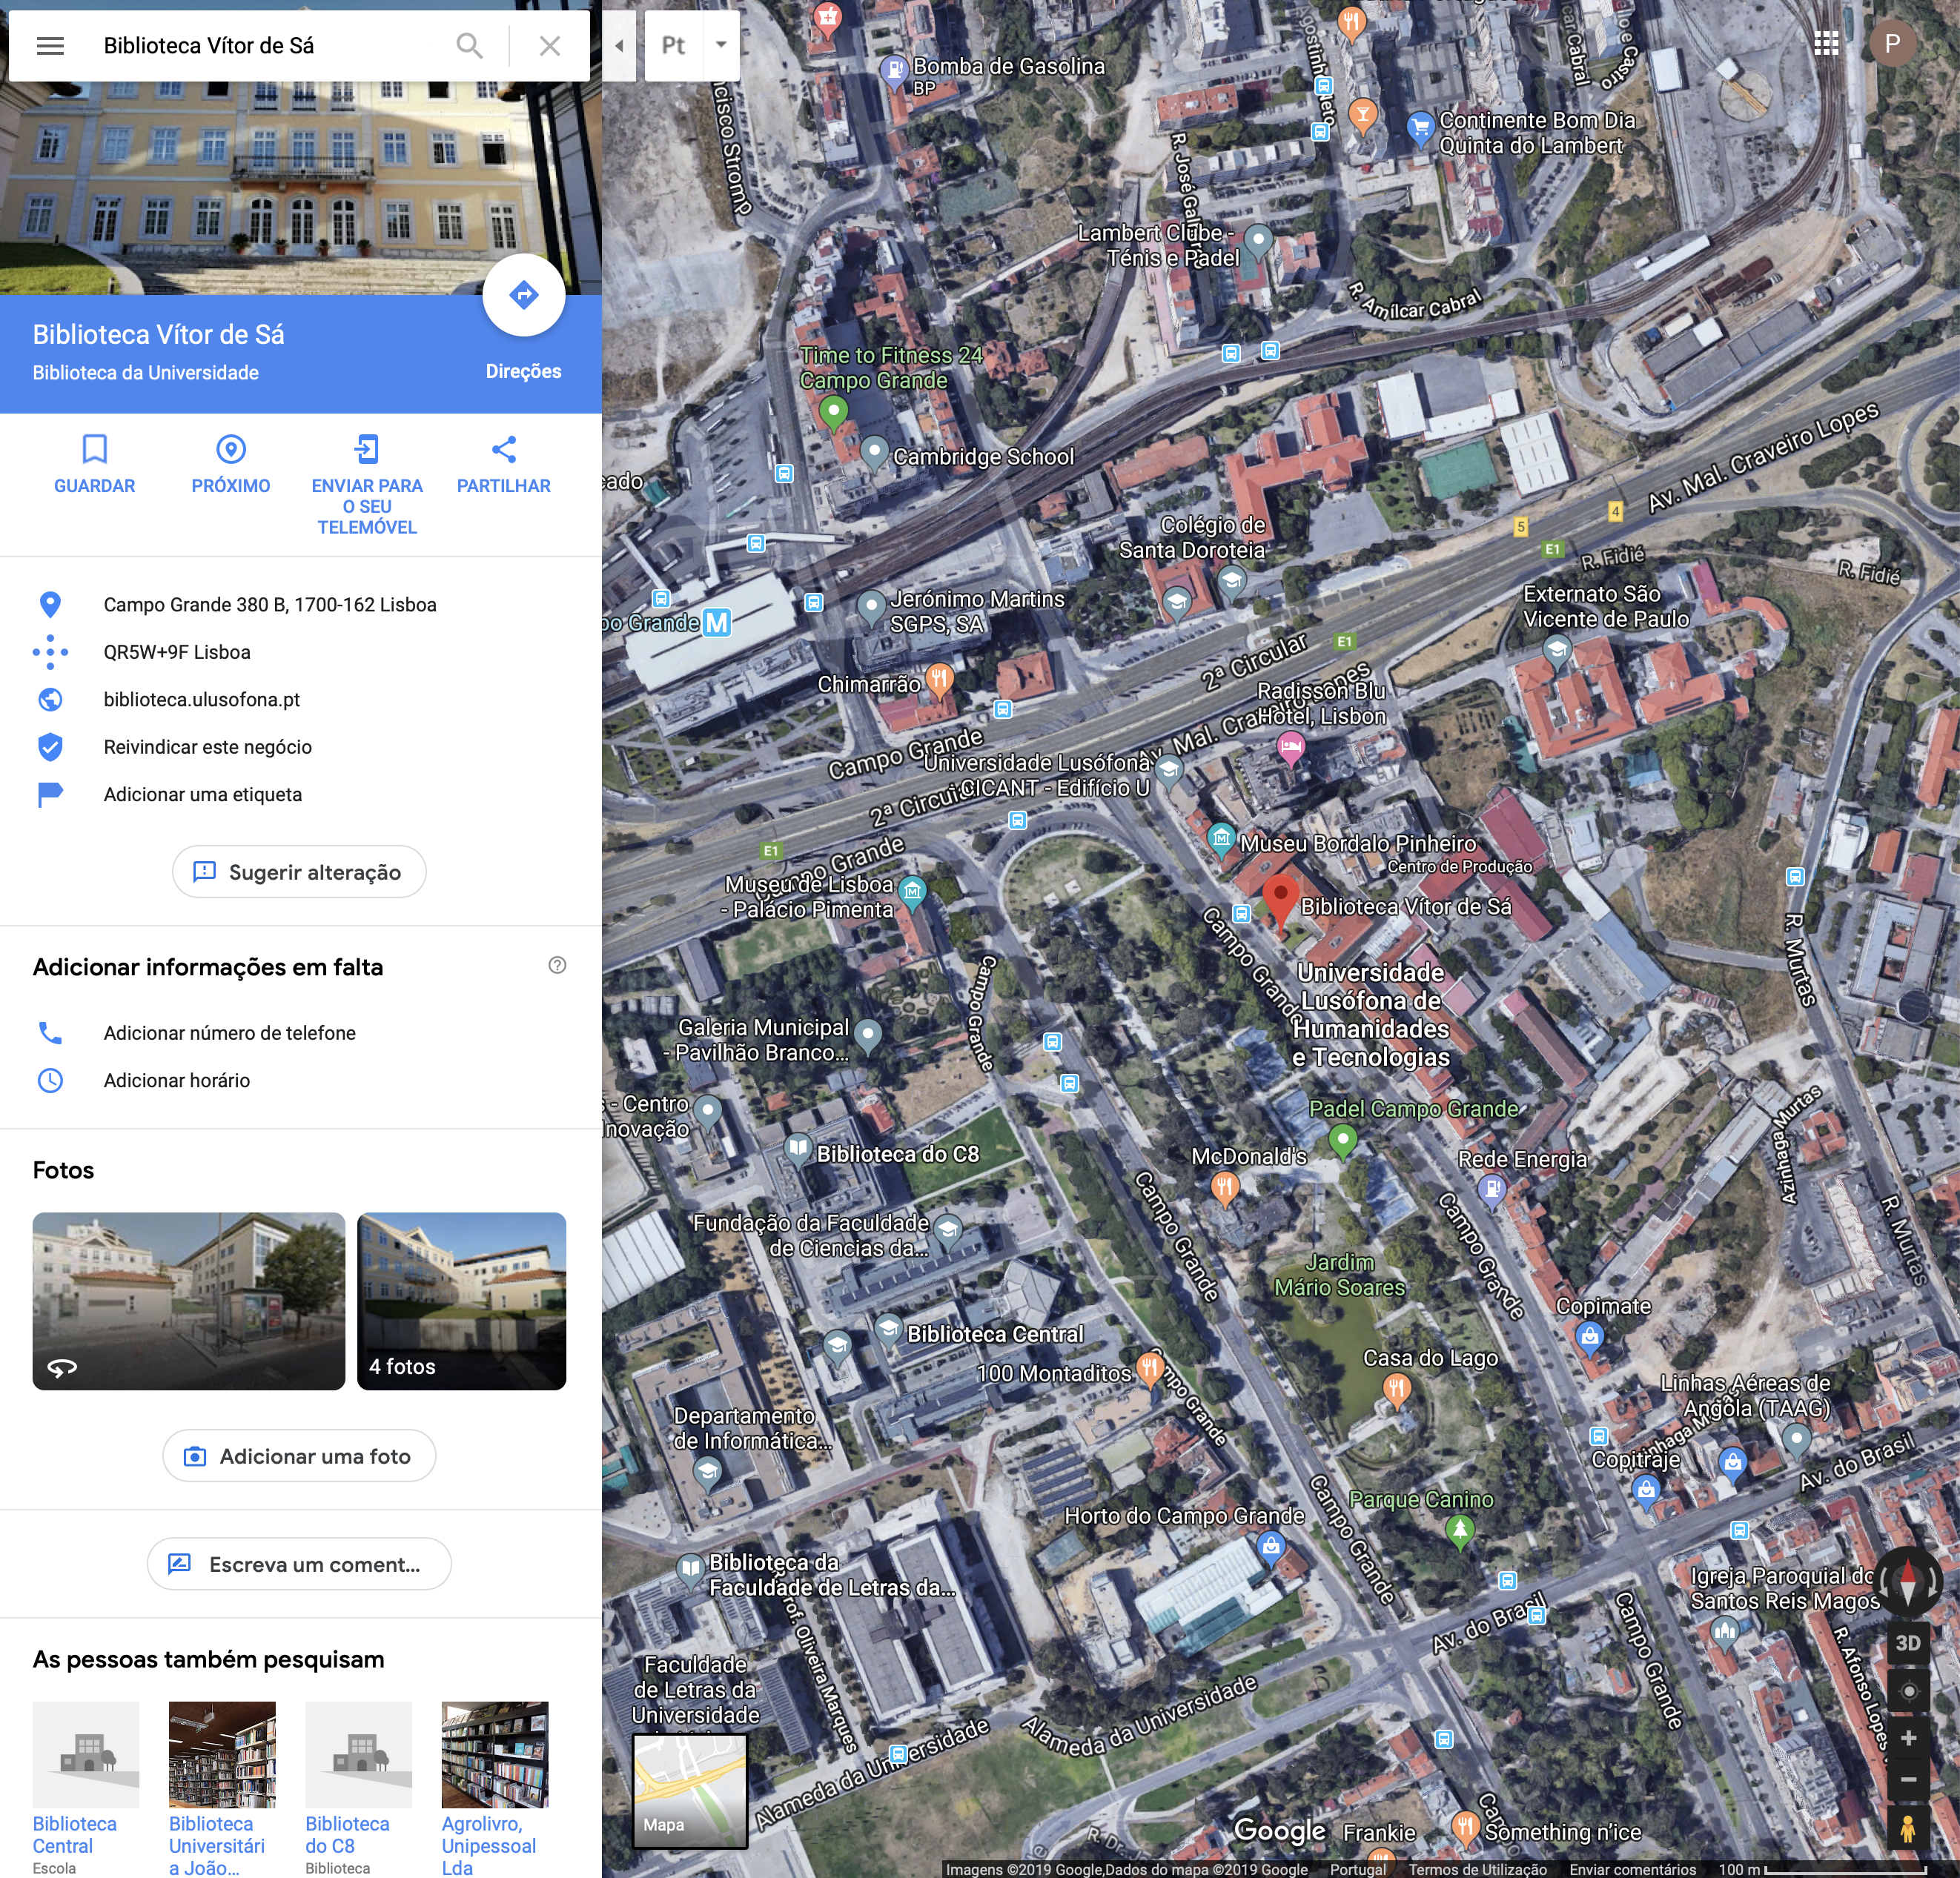1960x1878 pixels.
Task: Collapse the side panel arrow
Action: 619,46
